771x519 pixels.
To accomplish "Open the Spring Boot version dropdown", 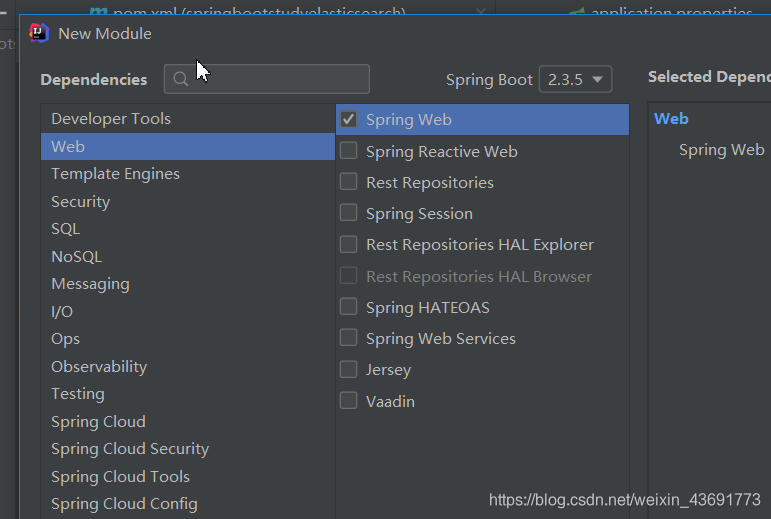I will tap(575, 79).
